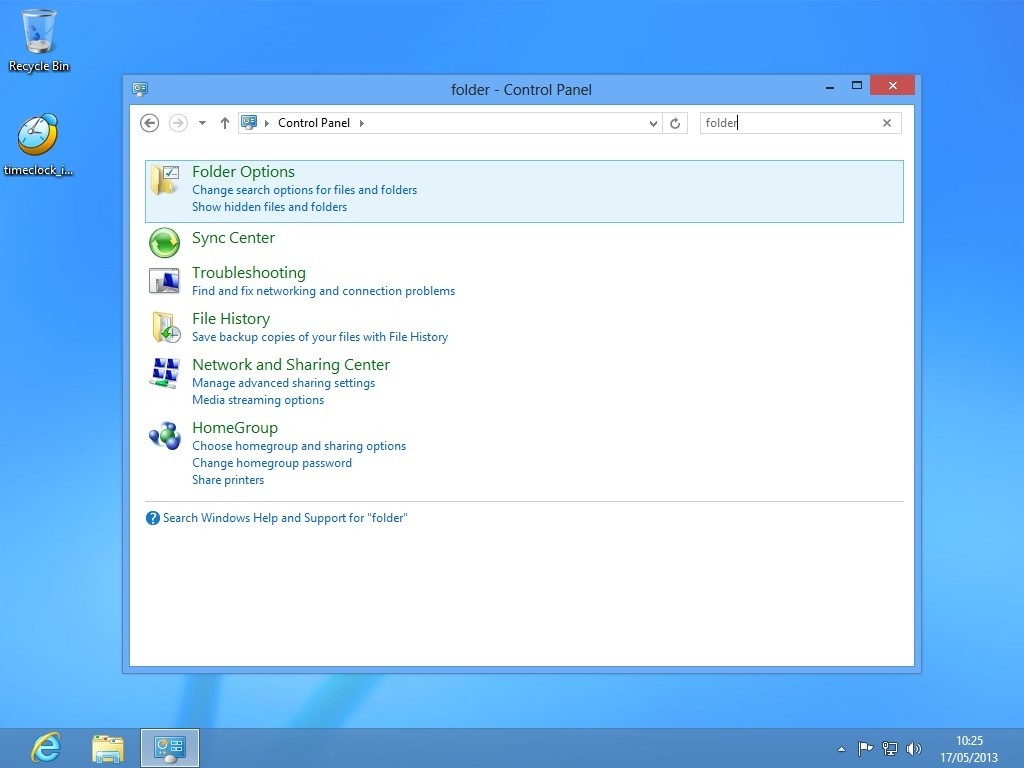
Task: Open the Sync Center green icon
Action: (165, 242)
